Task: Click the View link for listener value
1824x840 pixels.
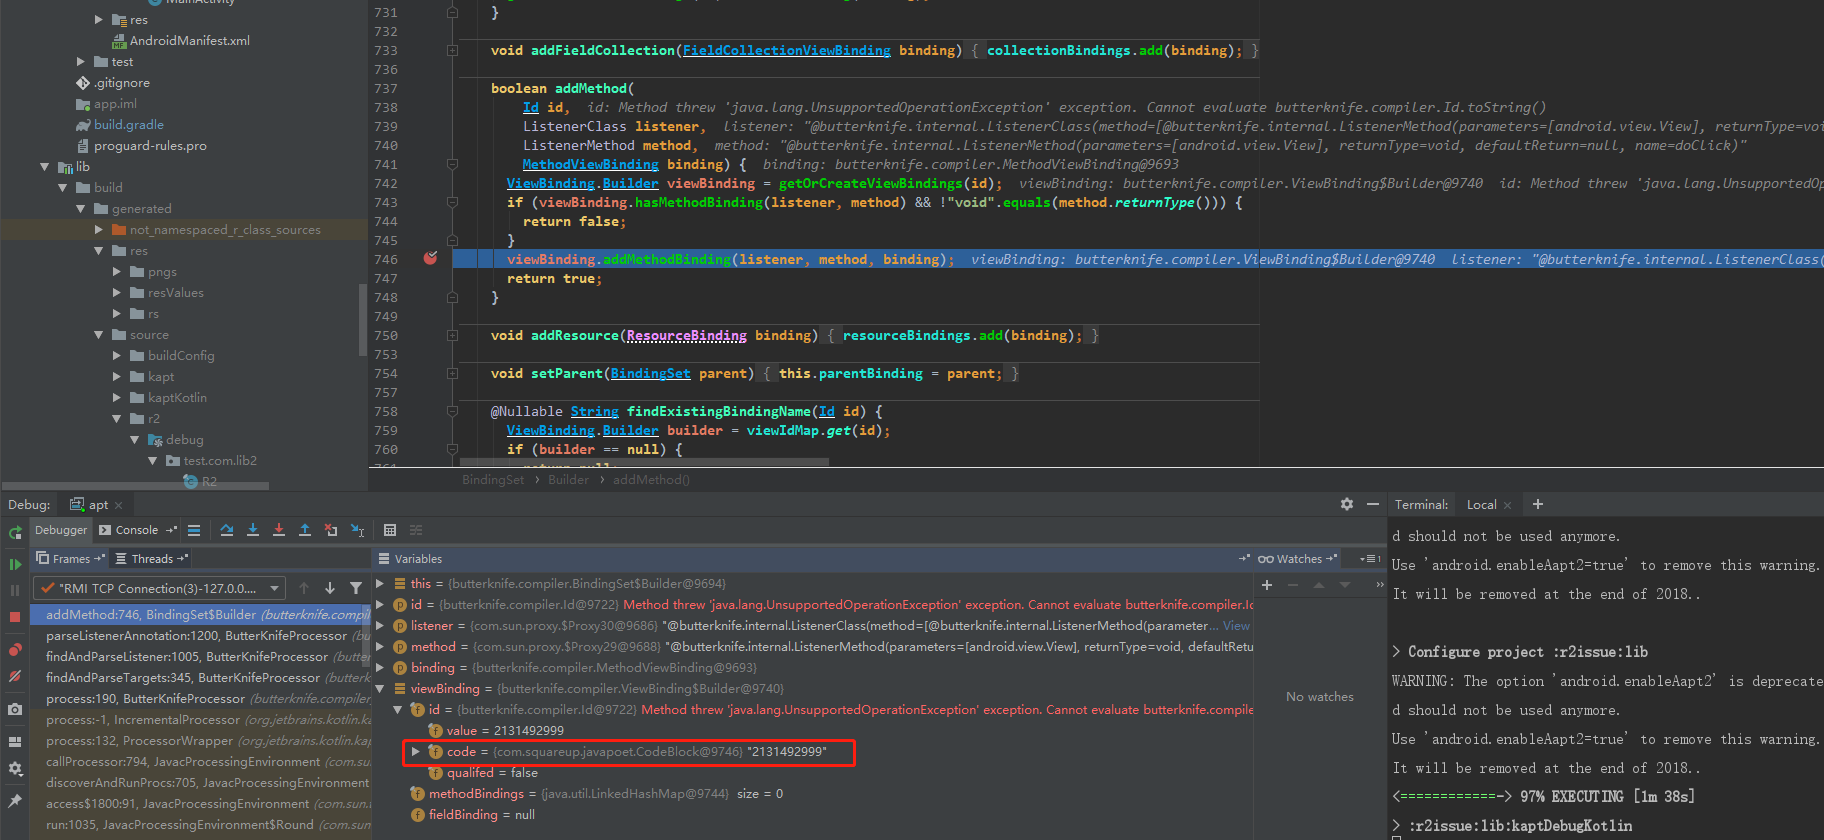Action: 1237,625
